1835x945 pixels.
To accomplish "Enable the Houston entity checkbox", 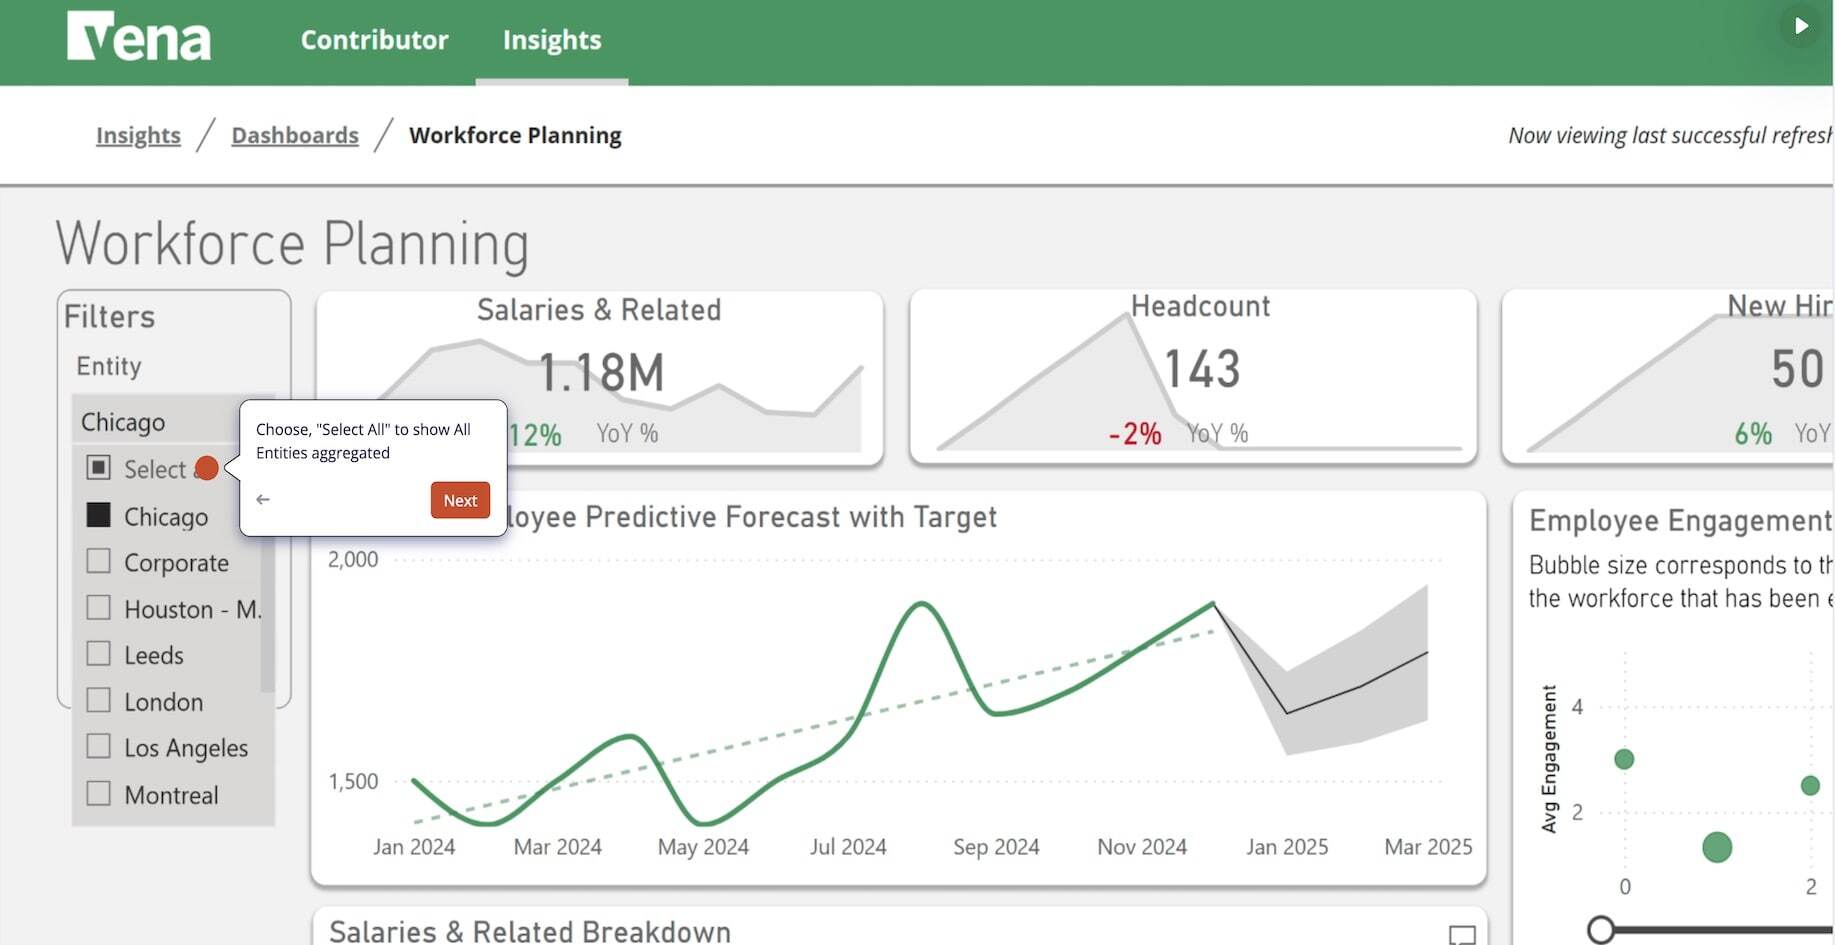I will click(x=99, y=608).
